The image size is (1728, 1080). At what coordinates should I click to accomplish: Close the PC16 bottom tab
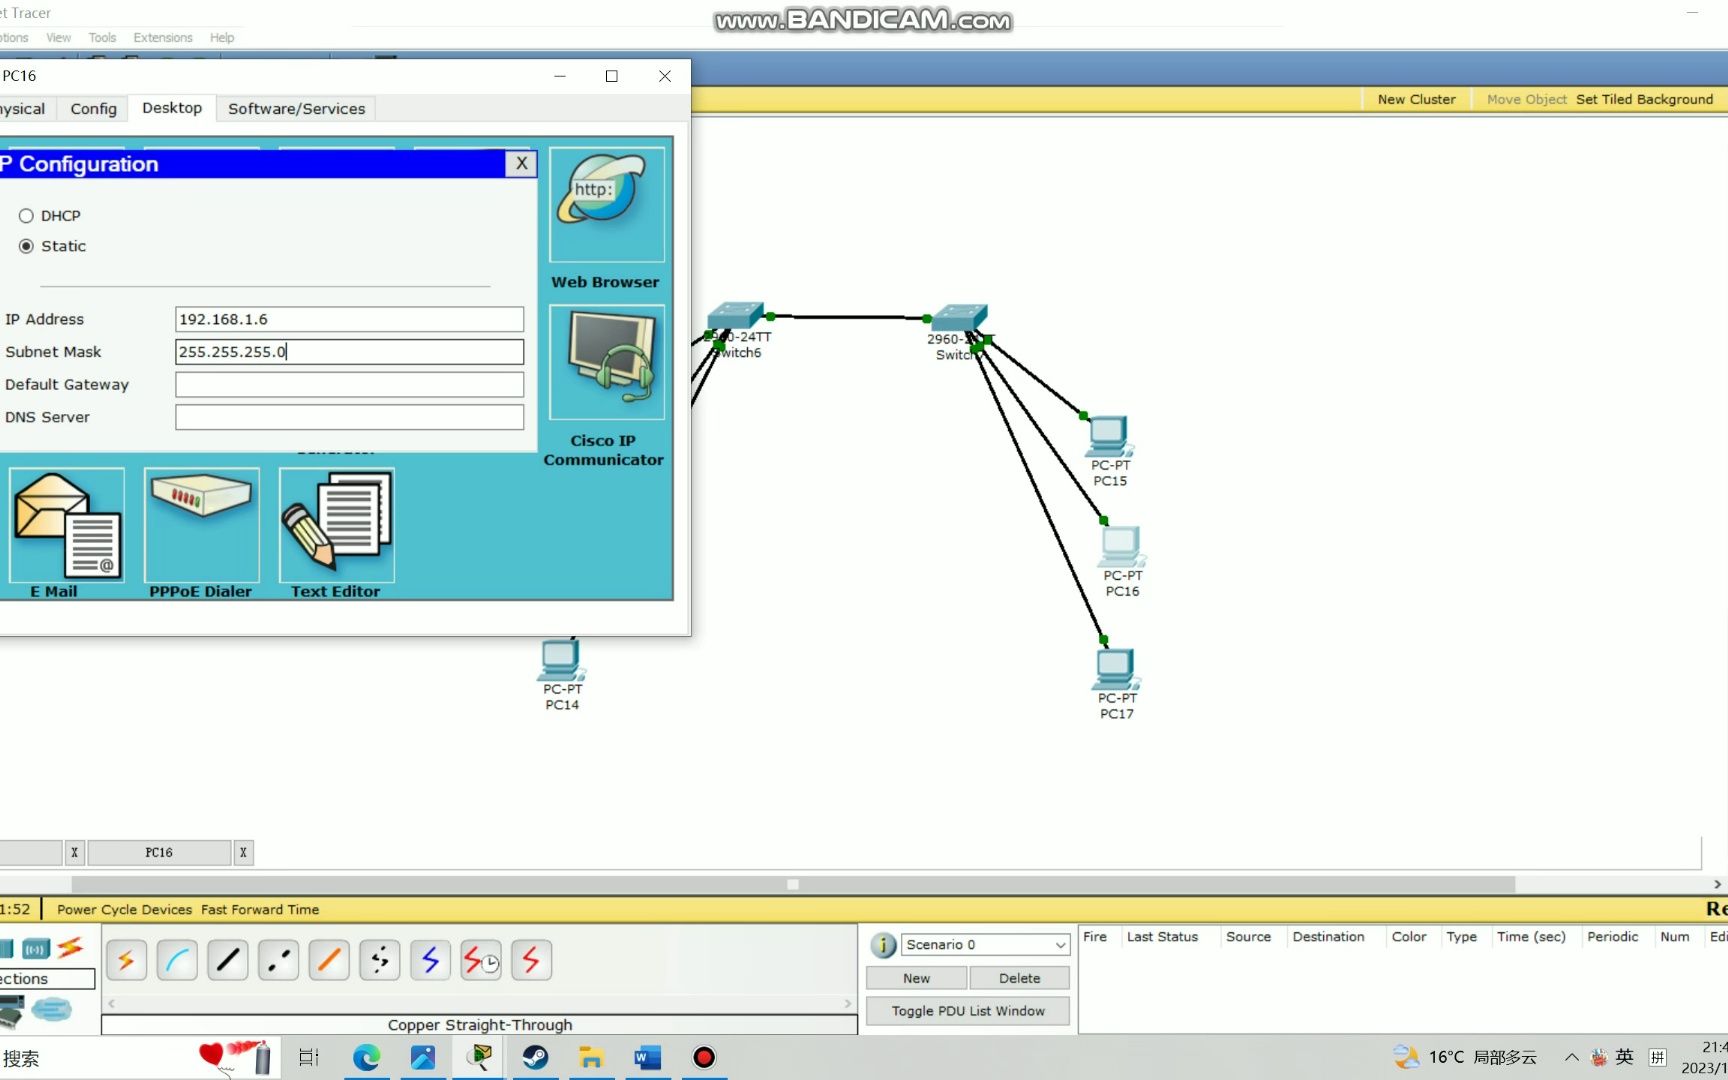[x=243, y=853]
